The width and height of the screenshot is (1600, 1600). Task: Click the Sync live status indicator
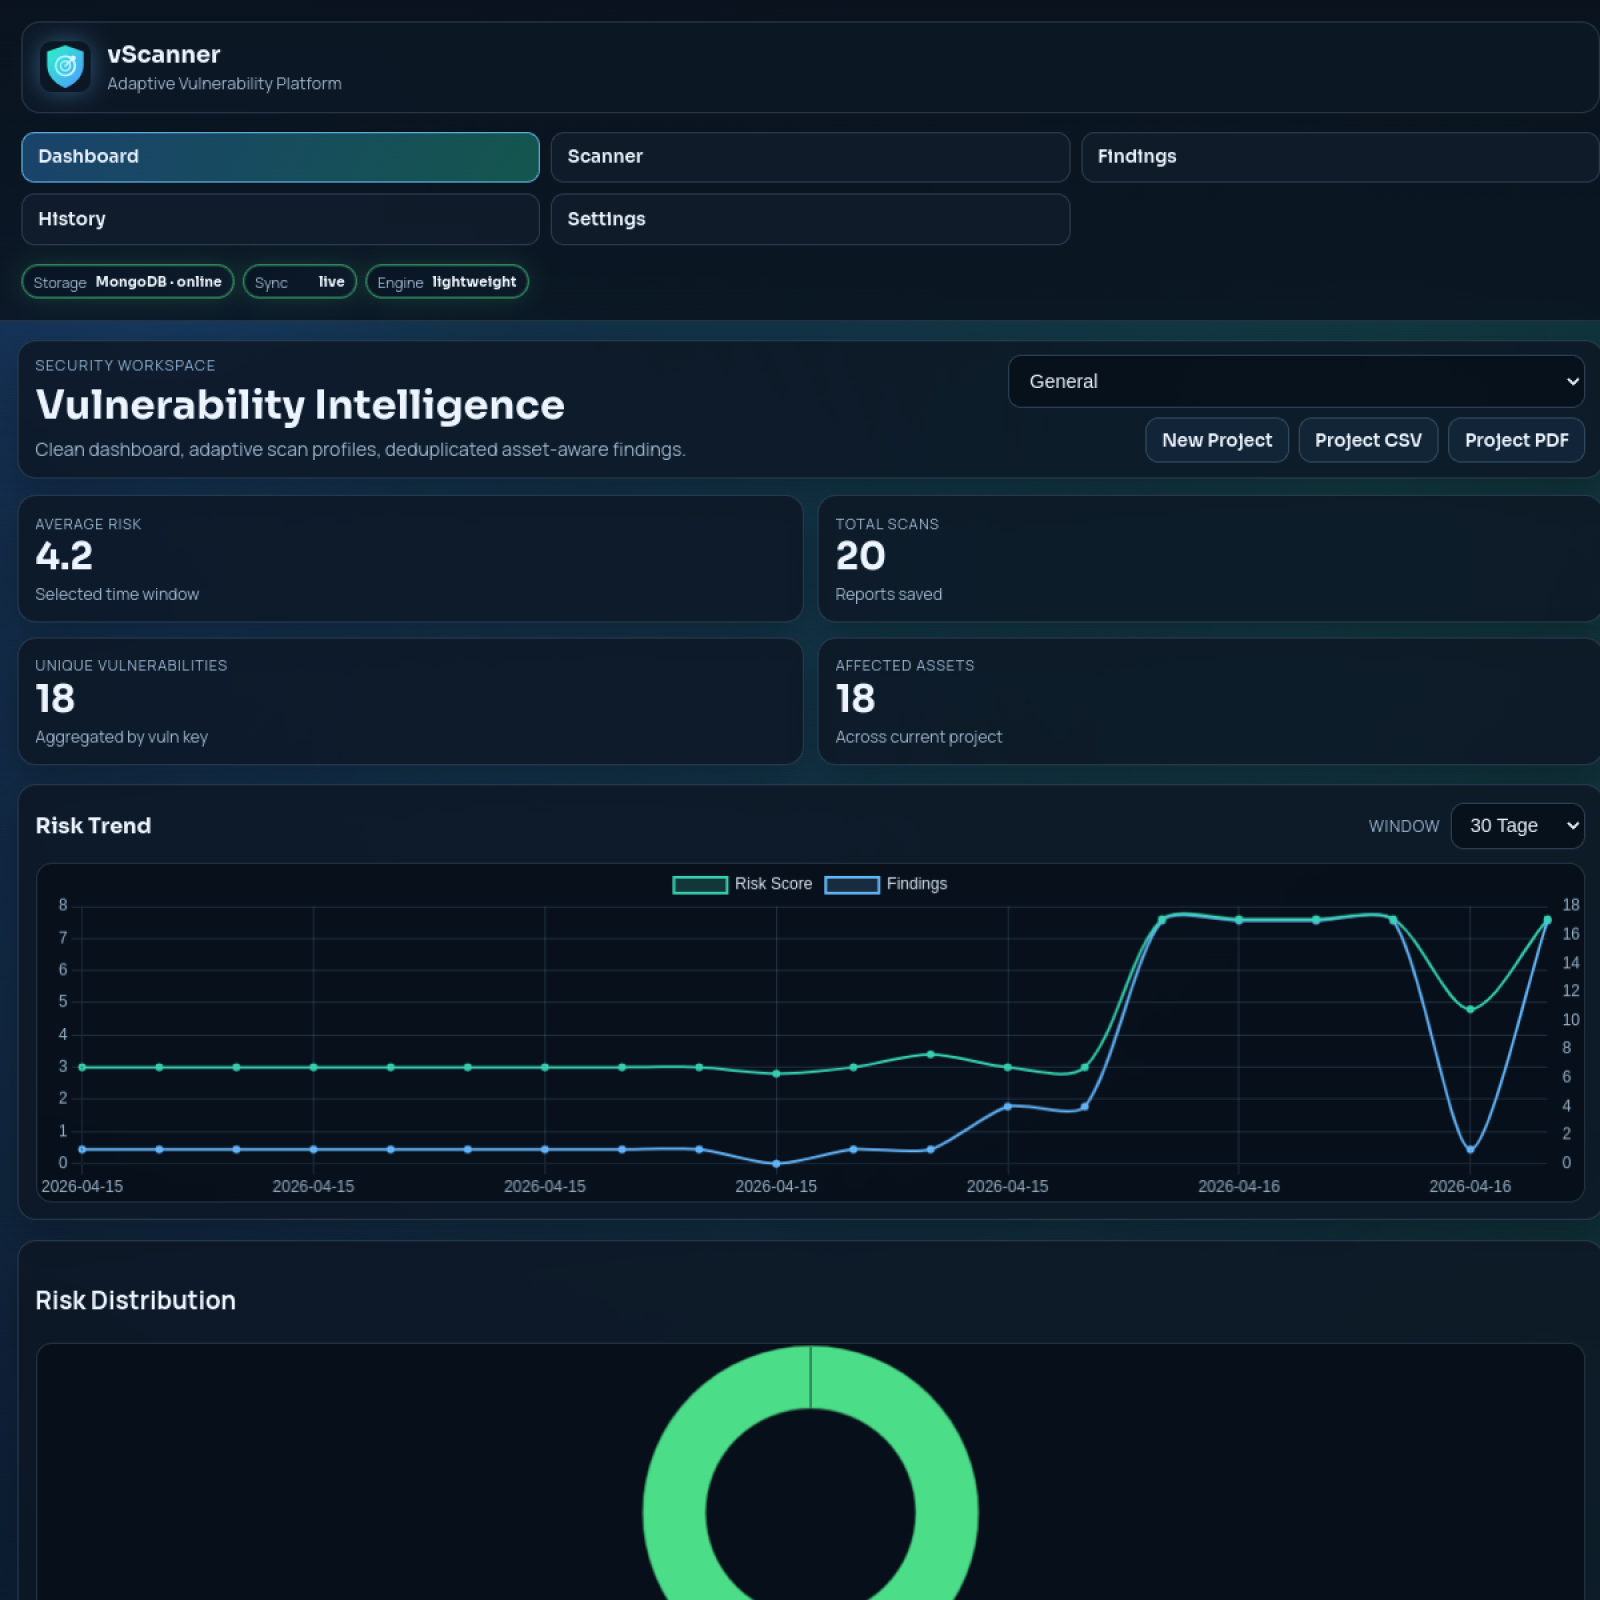pos(299,281)
